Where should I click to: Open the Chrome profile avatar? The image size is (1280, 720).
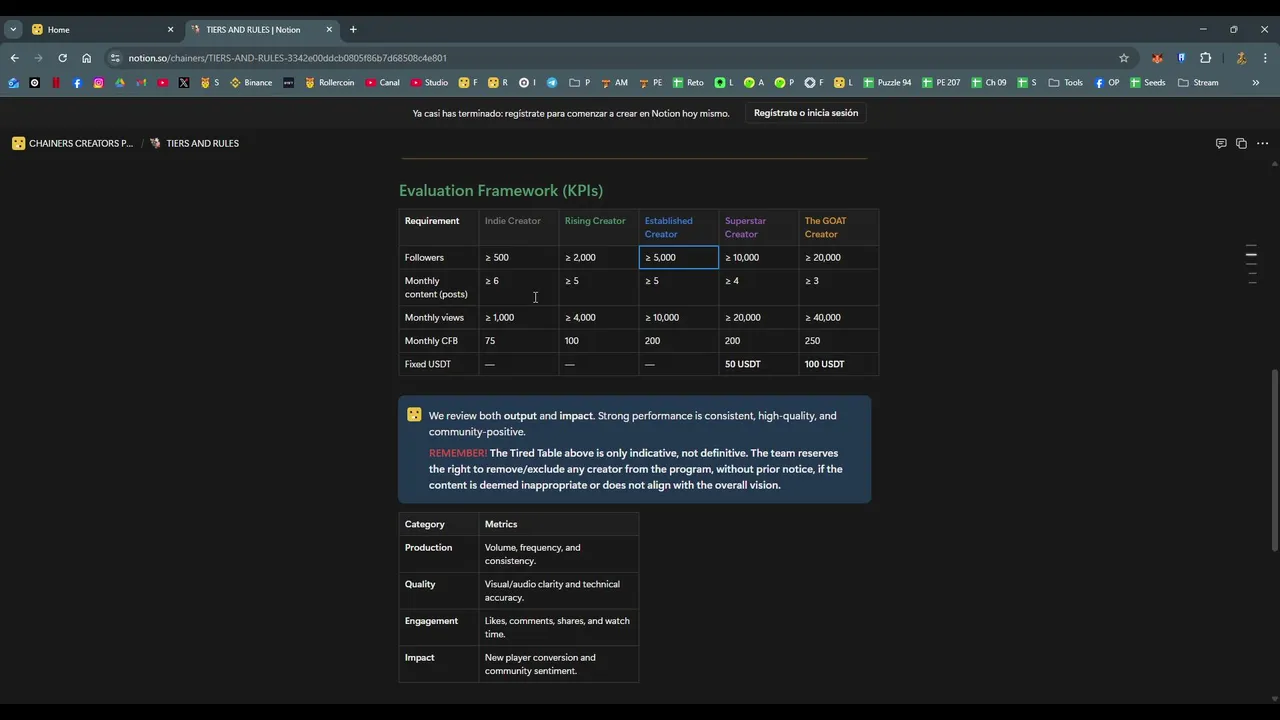pos(1241,58)
